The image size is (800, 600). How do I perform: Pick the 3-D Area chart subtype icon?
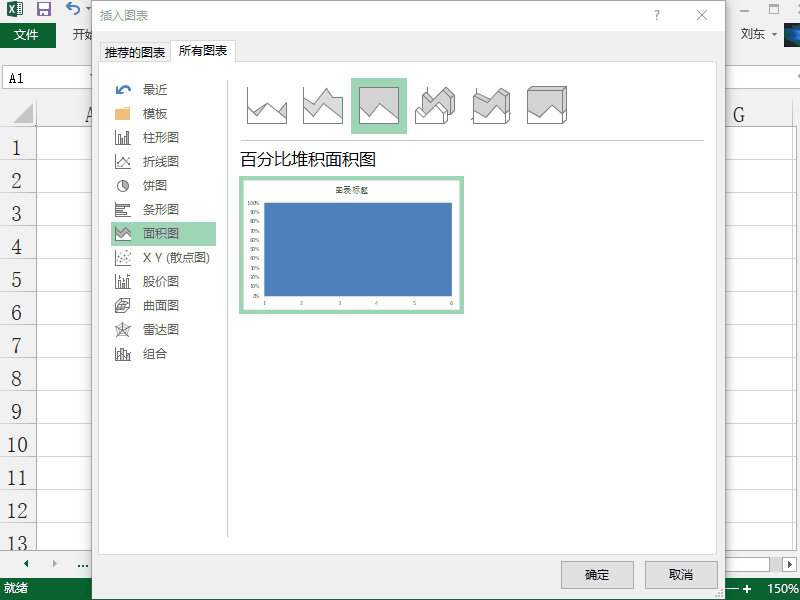(435, 106)
